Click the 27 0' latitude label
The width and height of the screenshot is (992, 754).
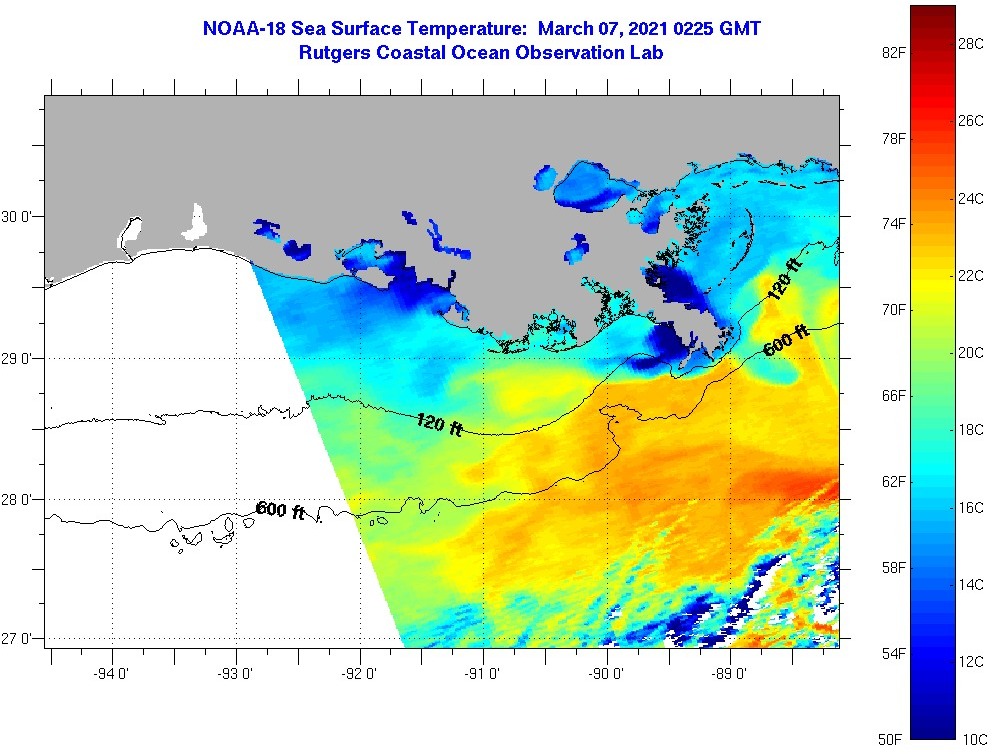coord(15,638)
